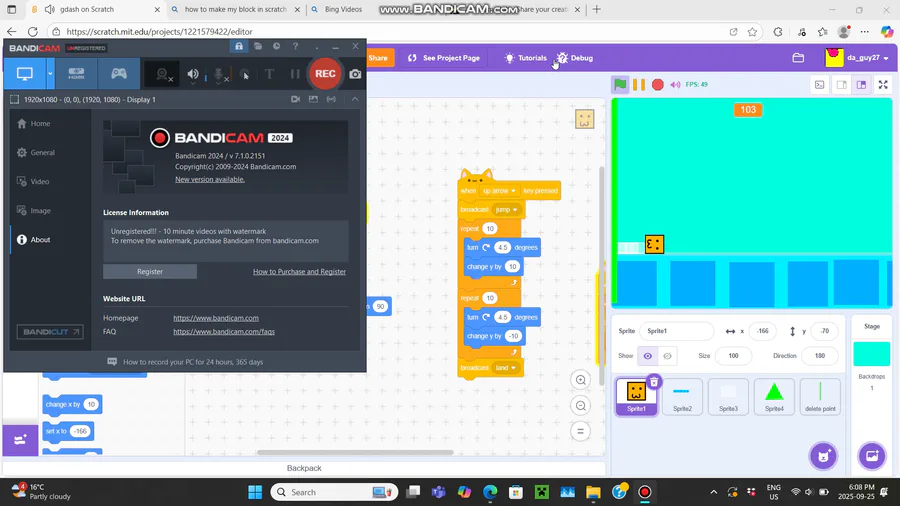
Task: Show sprite with eye icon
Action: point(647,356)
